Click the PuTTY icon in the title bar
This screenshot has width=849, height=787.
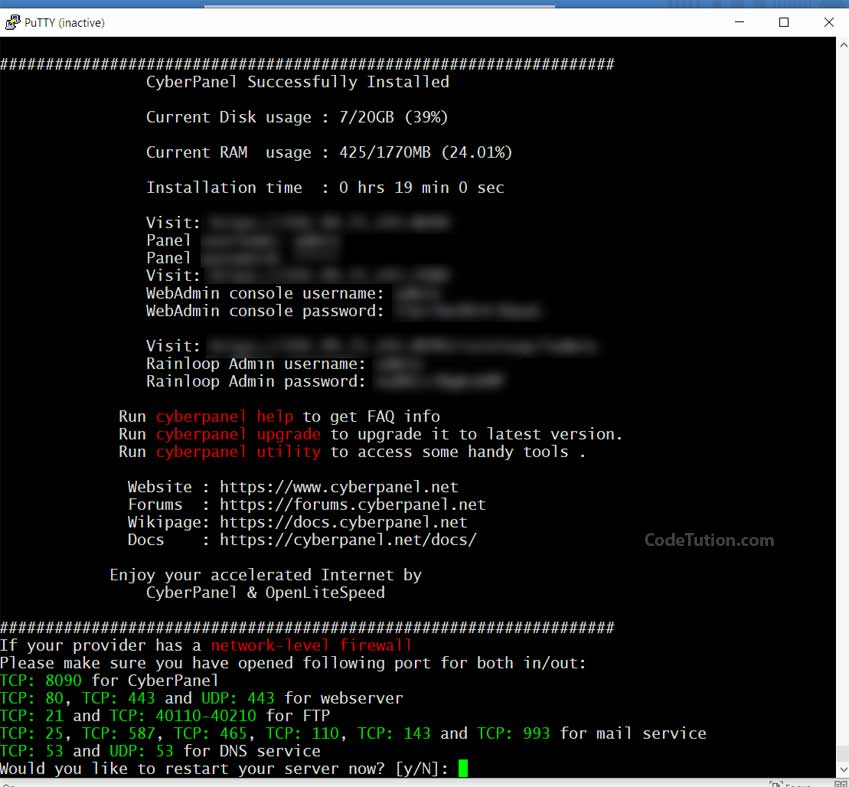click(x=12, y=22)
